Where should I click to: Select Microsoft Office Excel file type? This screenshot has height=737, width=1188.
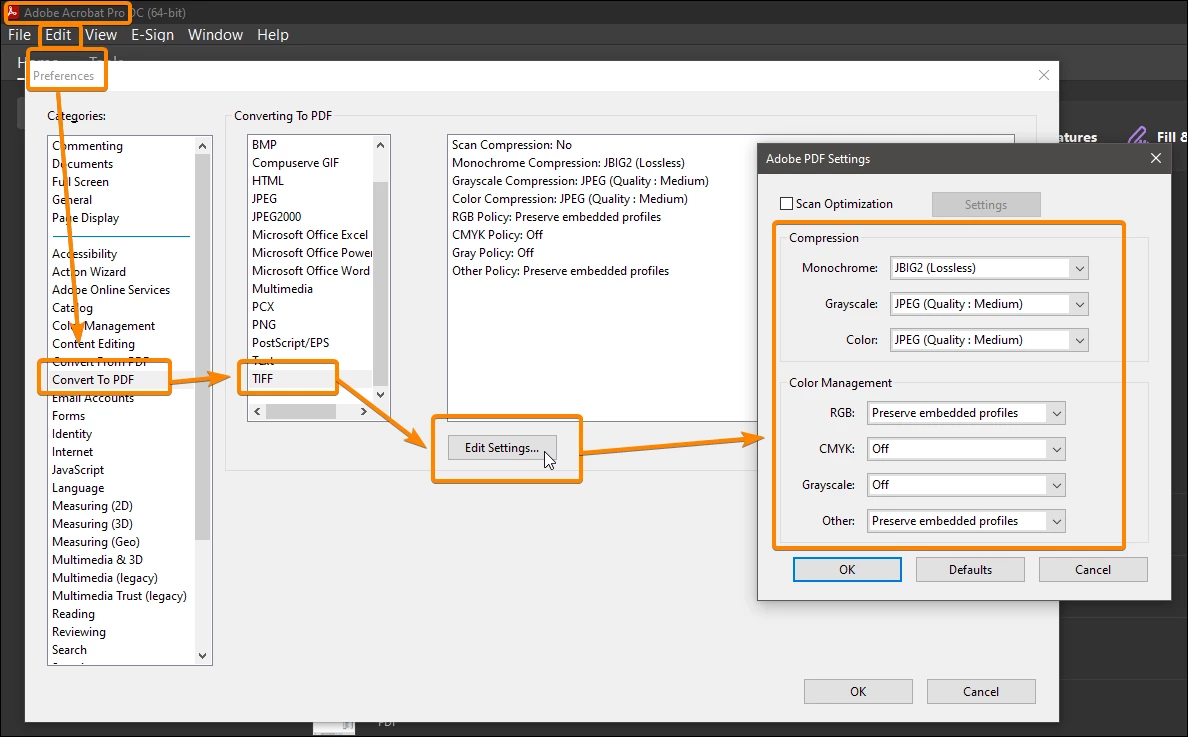click(x=310, y=235)
